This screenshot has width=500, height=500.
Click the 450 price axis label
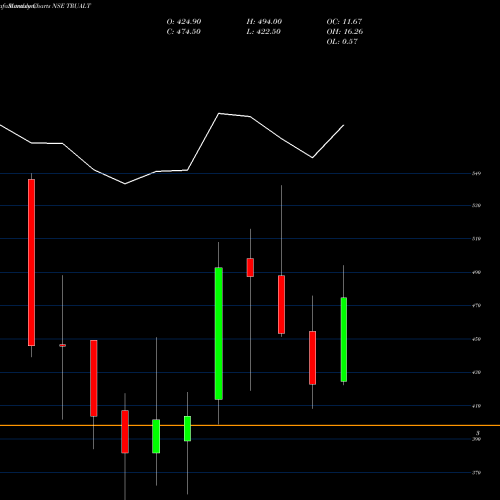[x=476, y=339]
